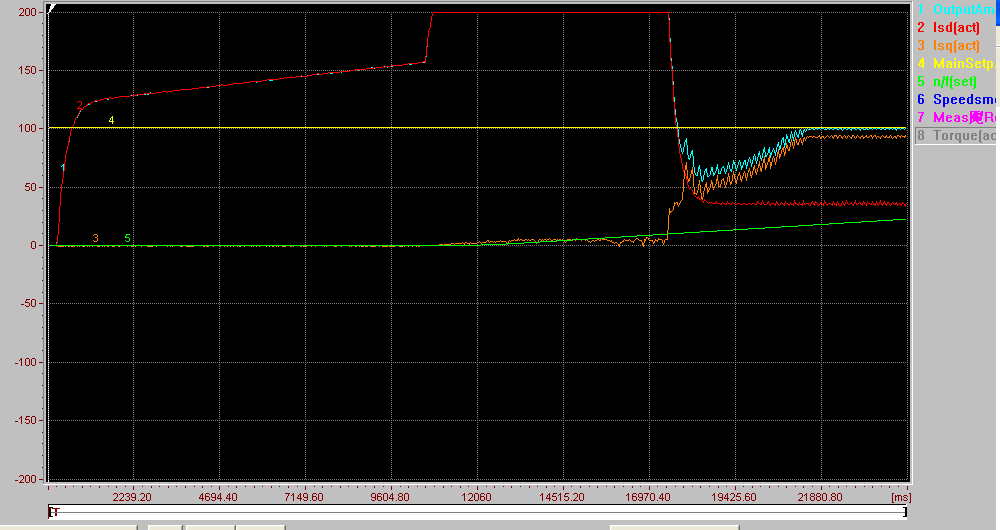1000x530 pixels.
Task: Select curve 4 MainSetp. legend entry
Action: pos(957,63)
